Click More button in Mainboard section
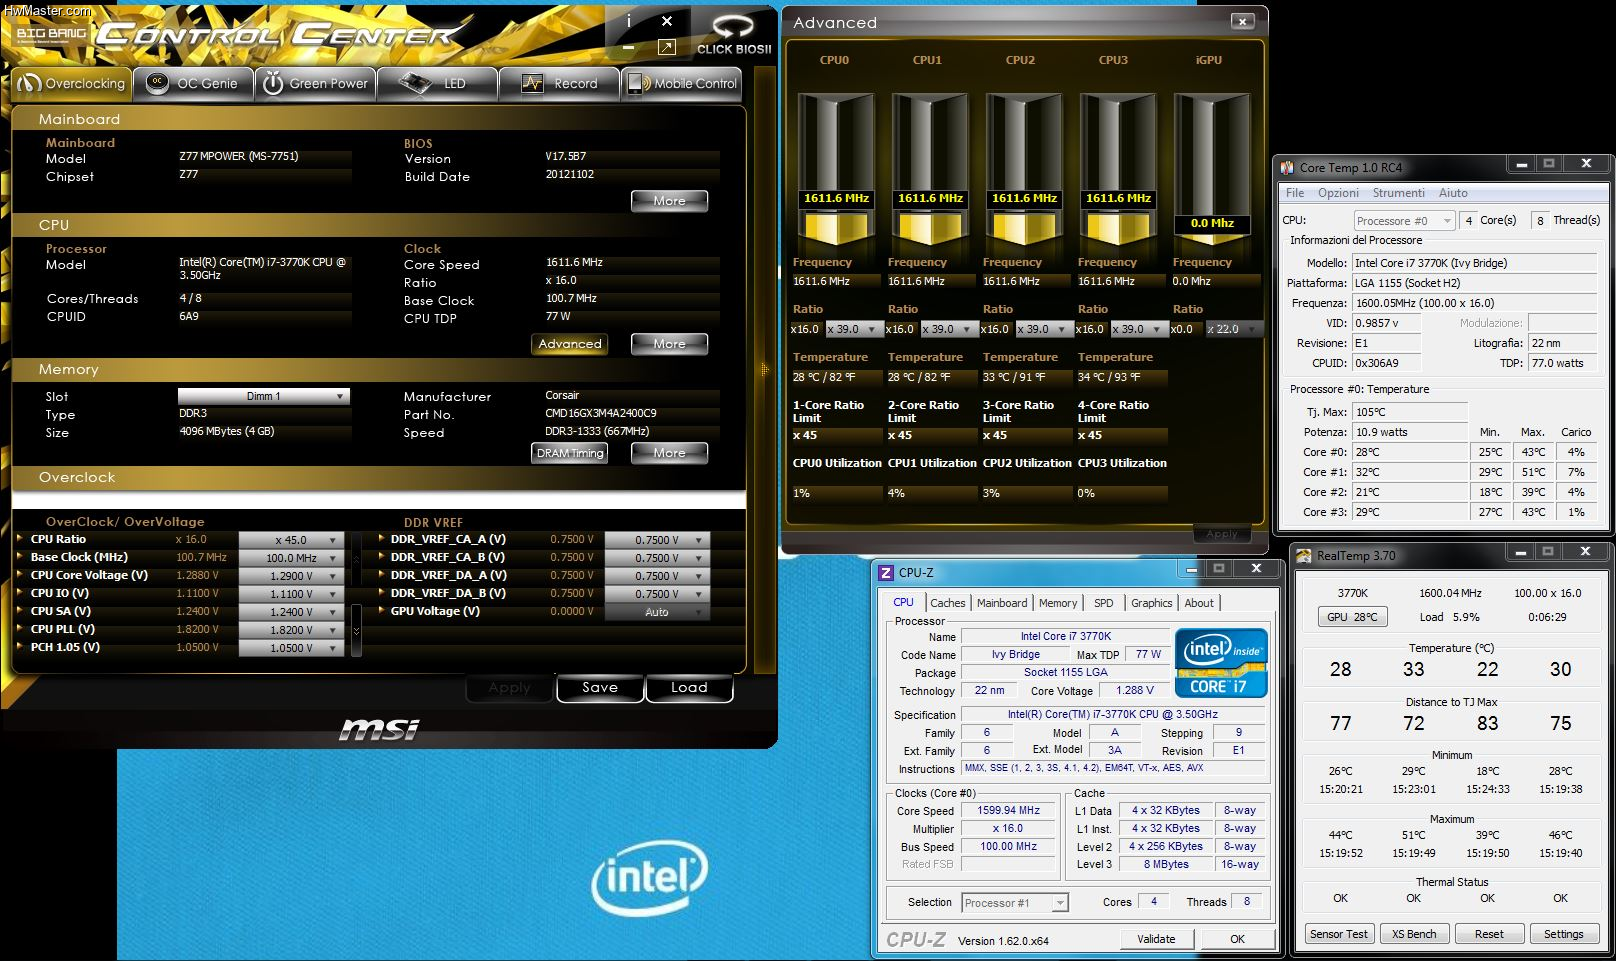 (669, 201)
